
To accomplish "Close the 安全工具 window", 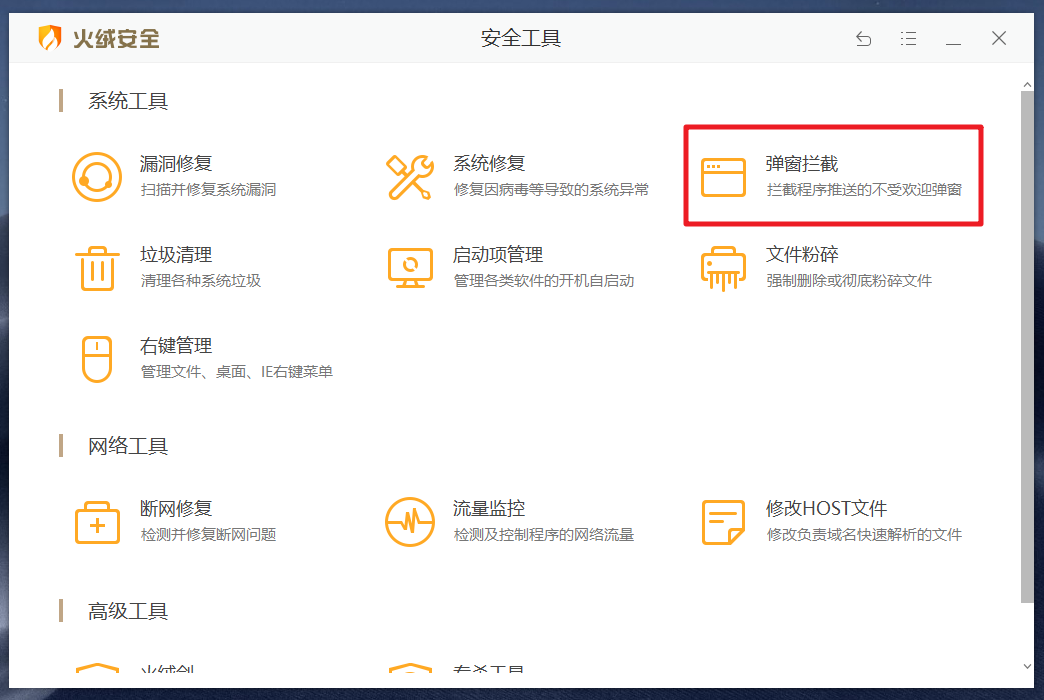I will click(x=999, y=38).
